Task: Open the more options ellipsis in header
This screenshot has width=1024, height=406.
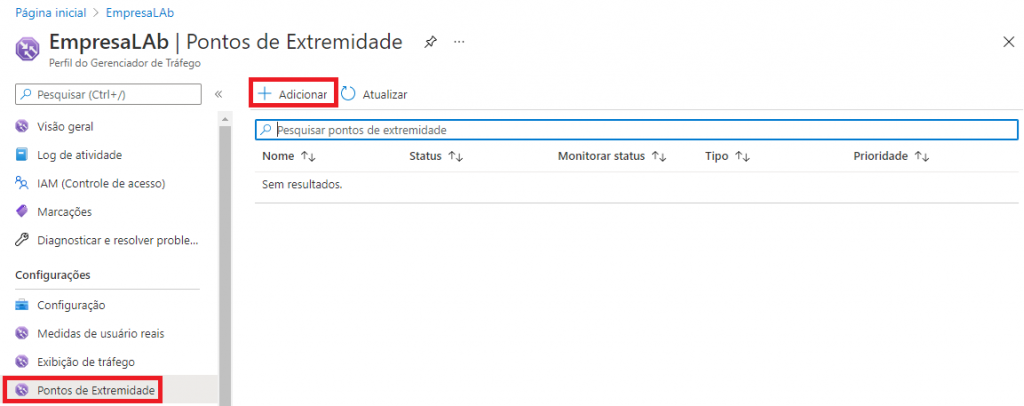Action: click(x=459, y=42)
